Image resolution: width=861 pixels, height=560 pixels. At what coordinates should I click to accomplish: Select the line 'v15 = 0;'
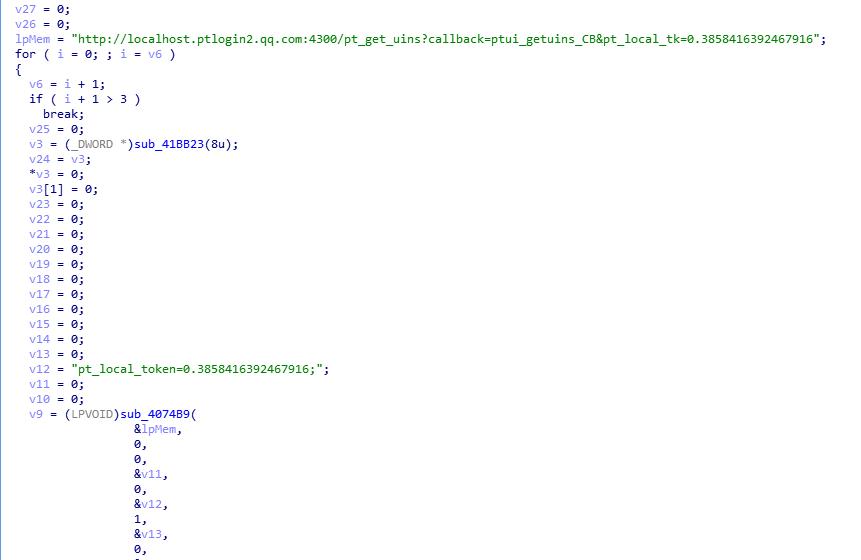coord(57,324)
